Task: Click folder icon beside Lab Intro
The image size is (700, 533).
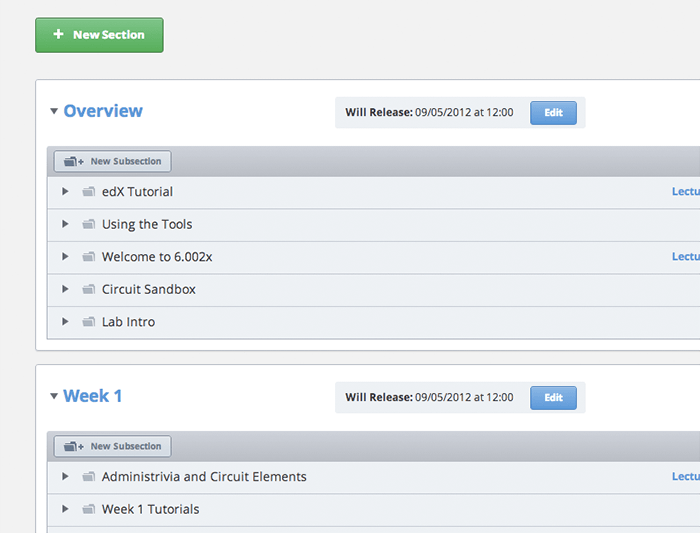Action: [x=88, y=322]
